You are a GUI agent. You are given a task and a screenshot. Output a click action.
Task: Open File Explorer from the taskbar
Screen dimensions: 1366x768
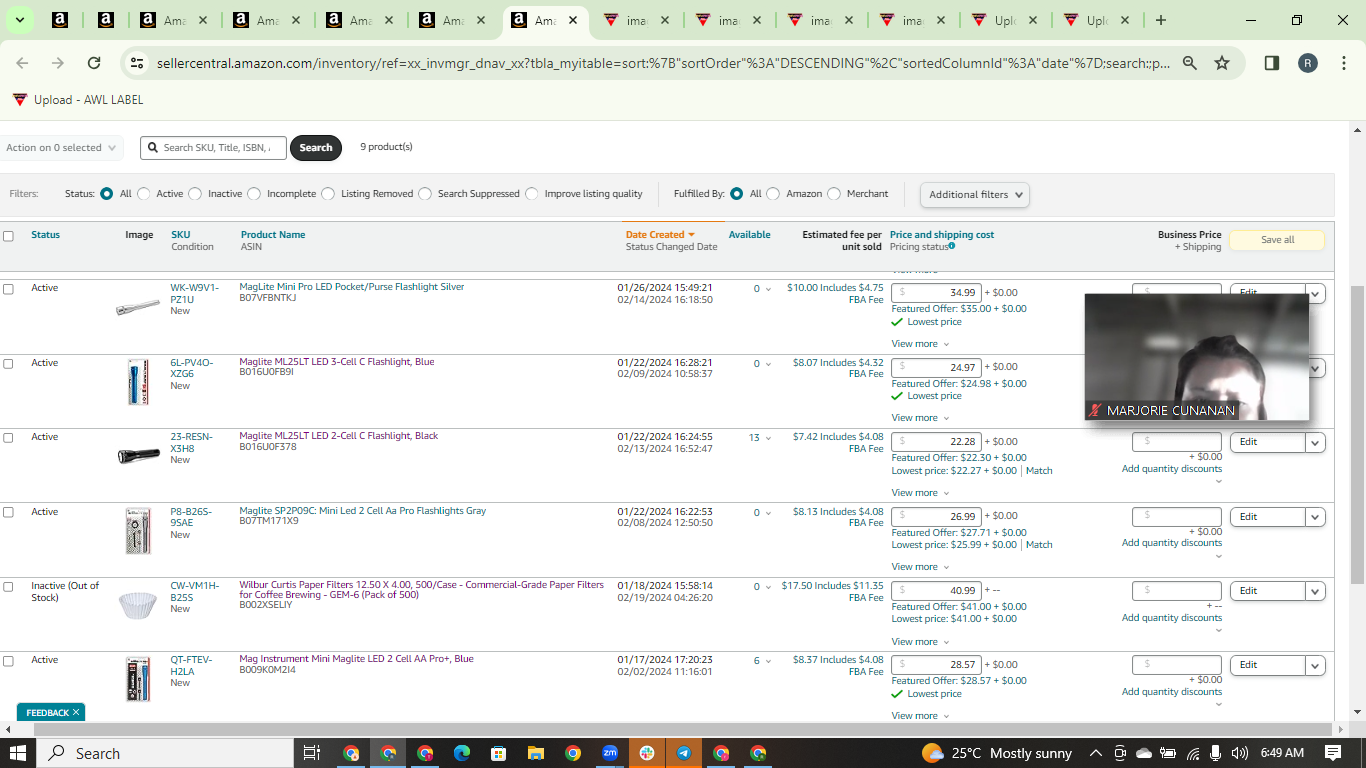[x=536, y=753]
